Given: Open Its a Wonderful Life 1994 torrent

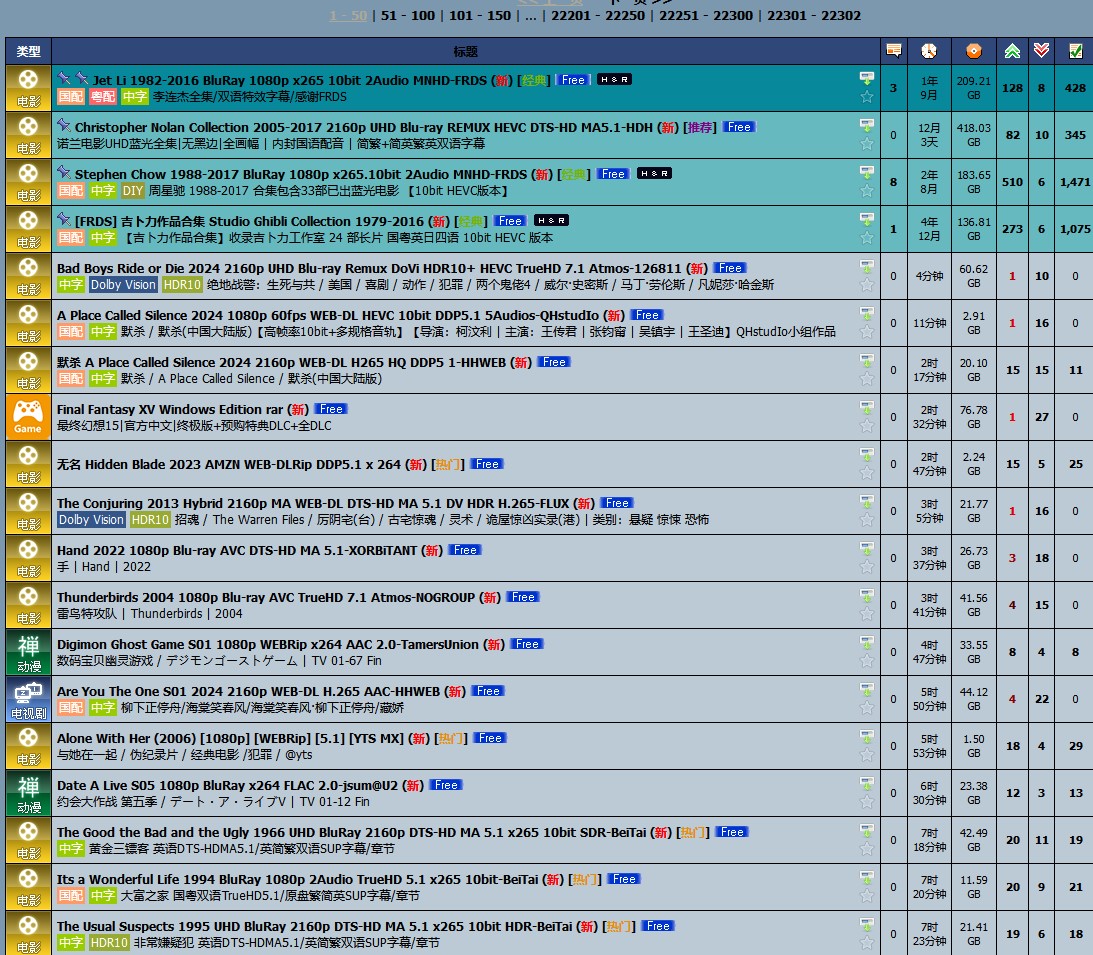Looking at the screenshot, I should point(298,880).
